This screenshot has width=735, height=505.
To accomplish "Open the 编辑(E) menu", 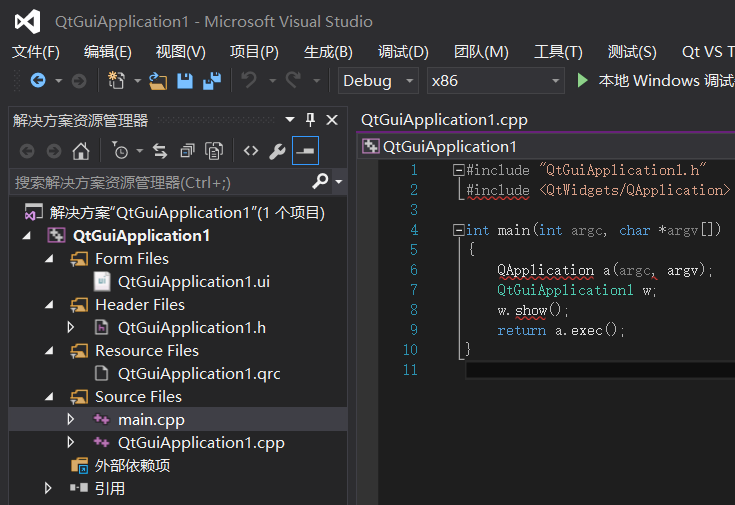I will coord(108,52).
